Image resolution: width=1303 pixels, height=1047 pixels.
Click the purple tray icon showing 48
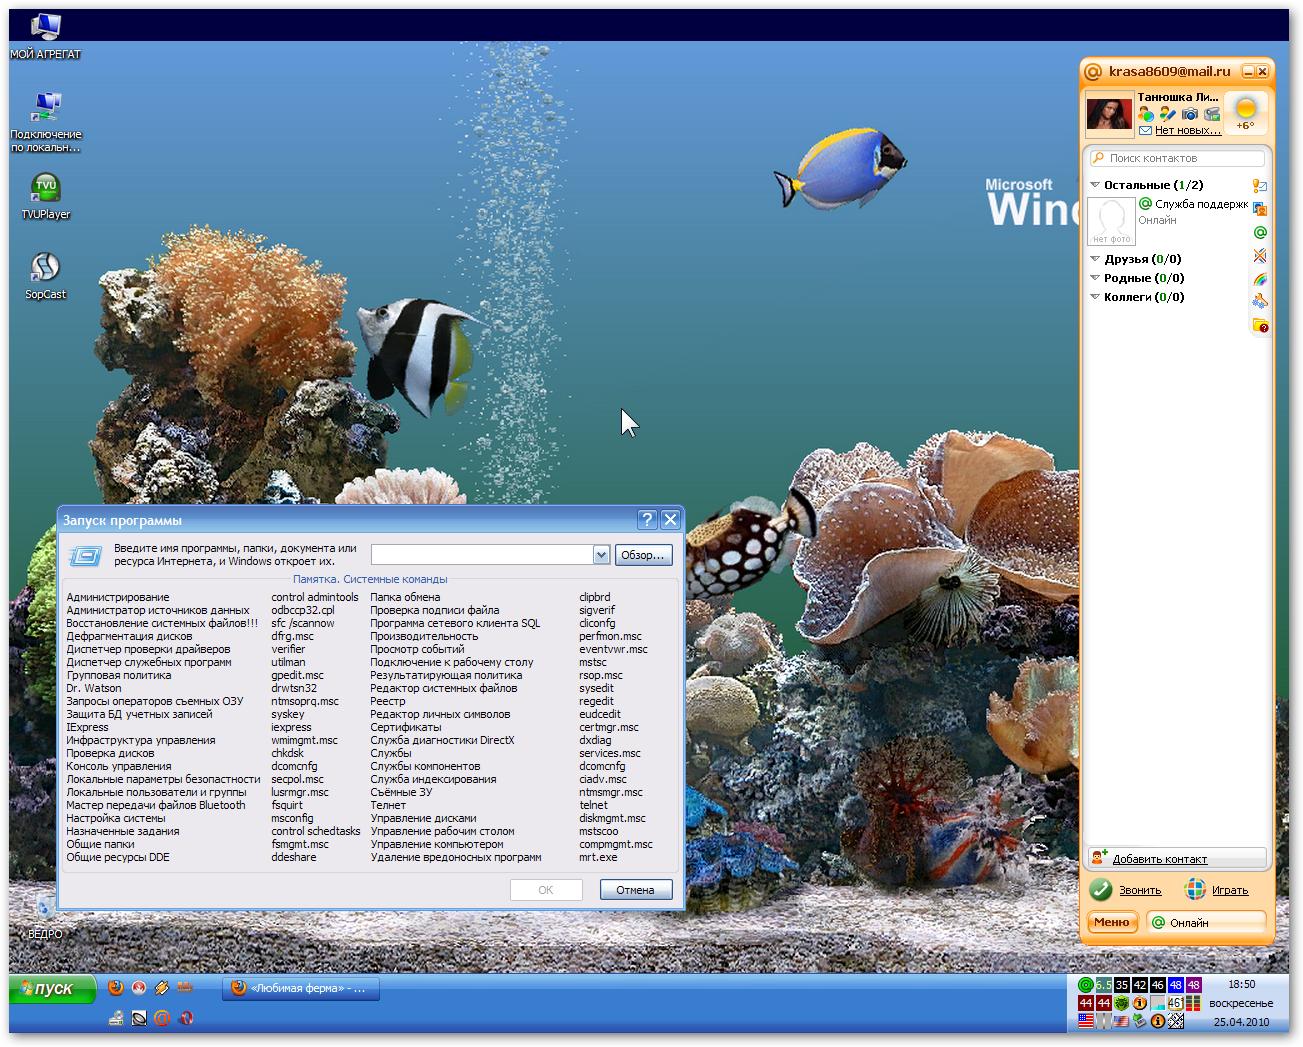point(1194,985)
